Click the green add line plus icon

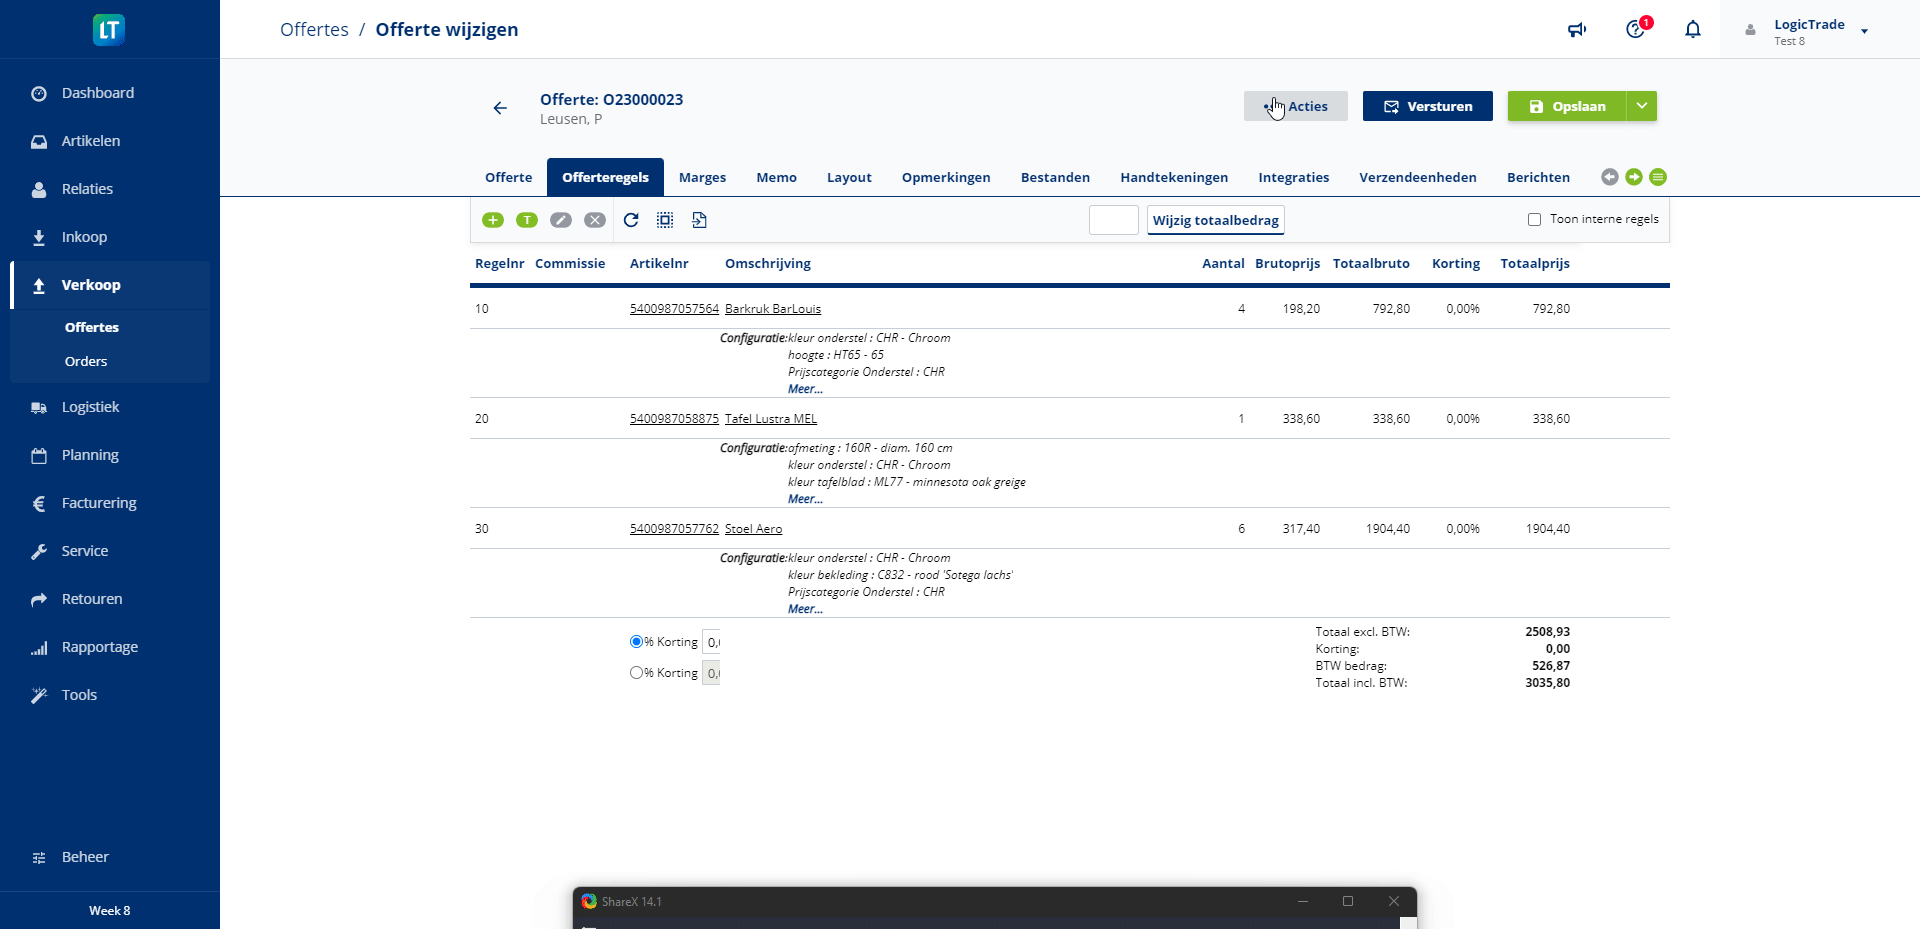click(493, 220)
